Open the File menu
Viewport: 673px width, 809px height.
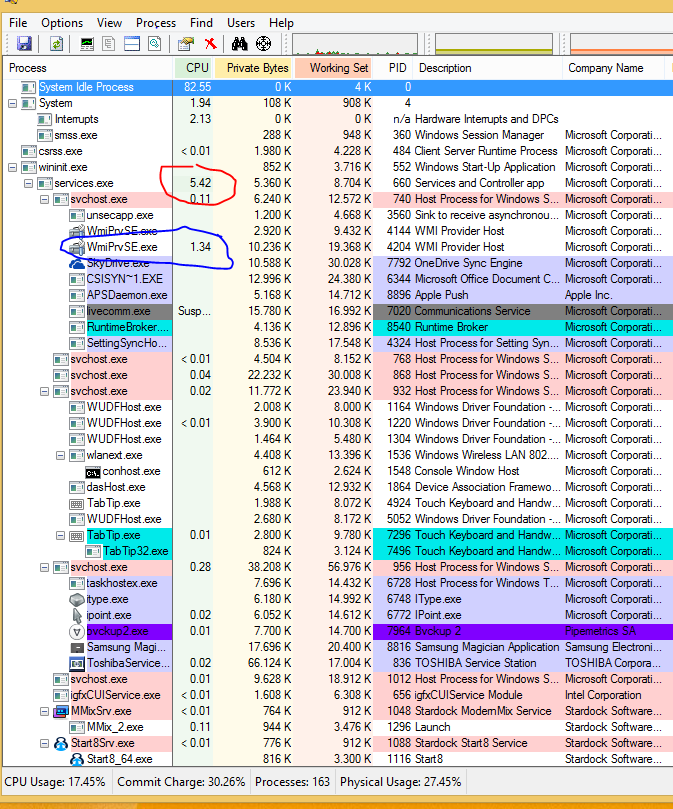(18, 23)
